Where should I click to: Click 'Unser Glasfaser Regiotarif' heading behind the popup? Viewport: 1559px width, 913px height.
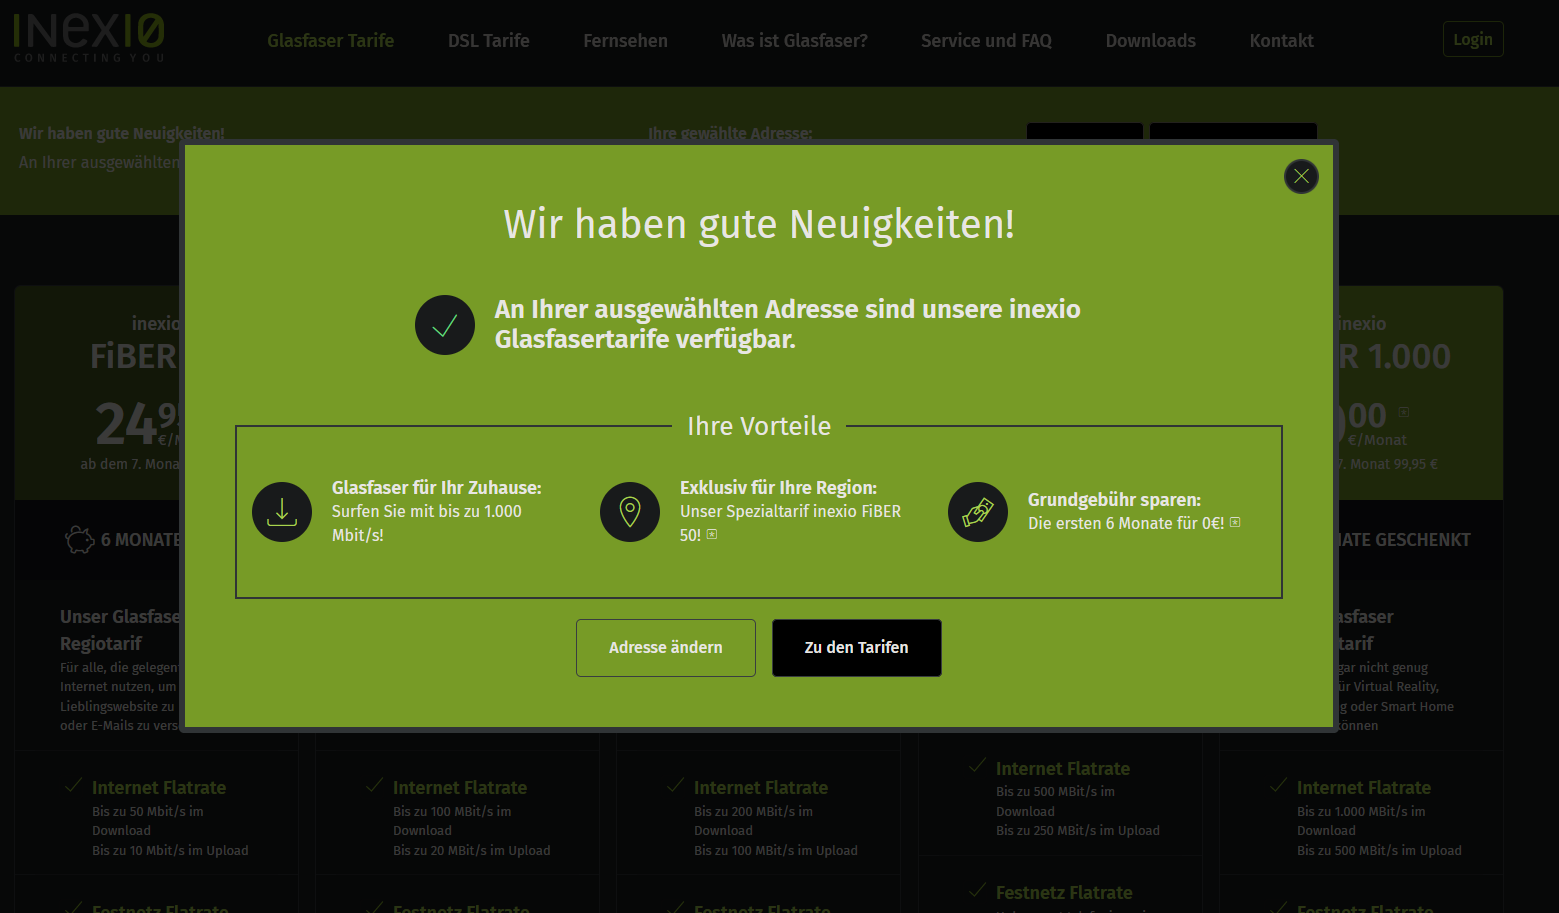[x=120, y=630]
